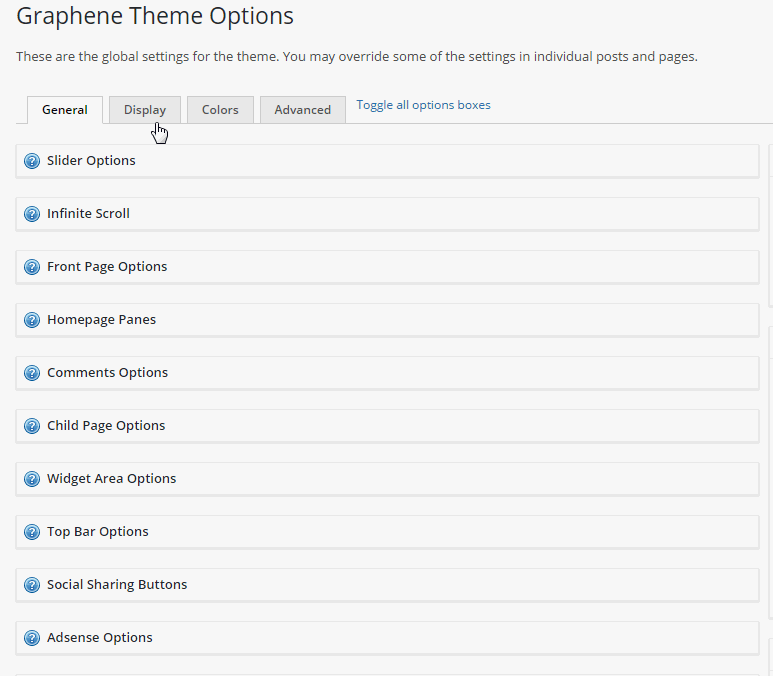Expand the Child Page Options box

pos(387,426)
